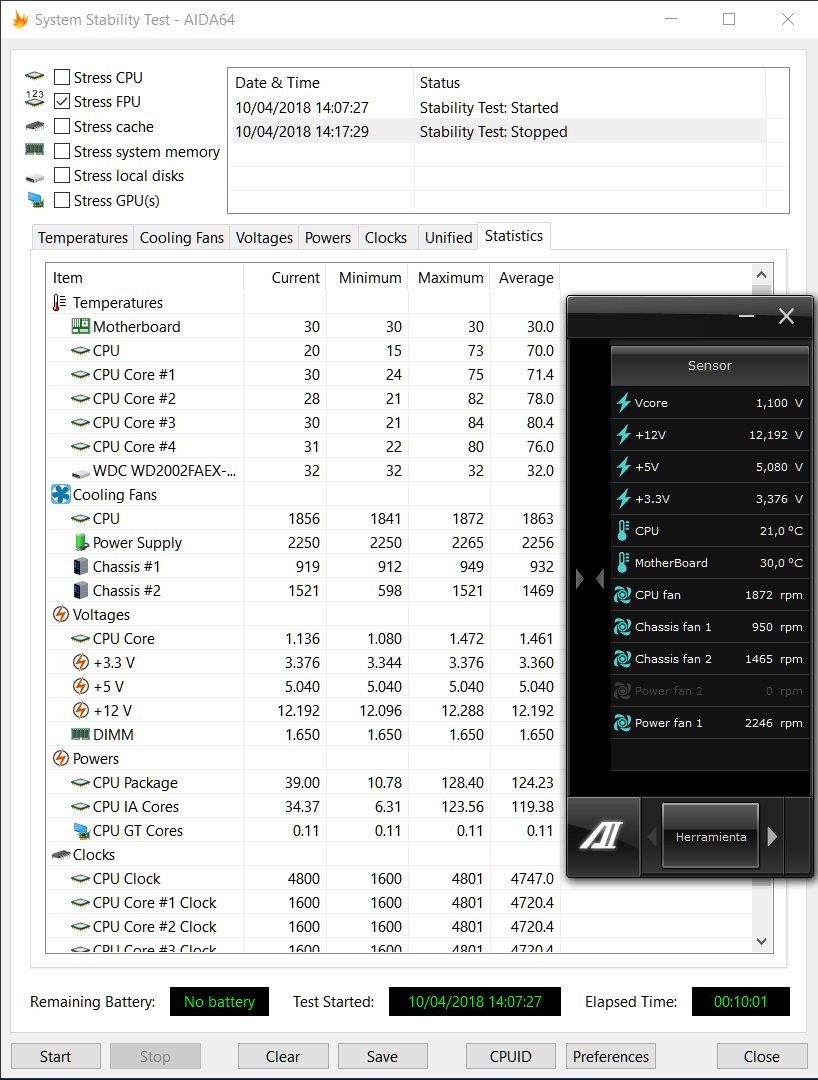Click the CPU fan icon in sensor widget
818x1080 pixels.
click(x=623, y=595)
